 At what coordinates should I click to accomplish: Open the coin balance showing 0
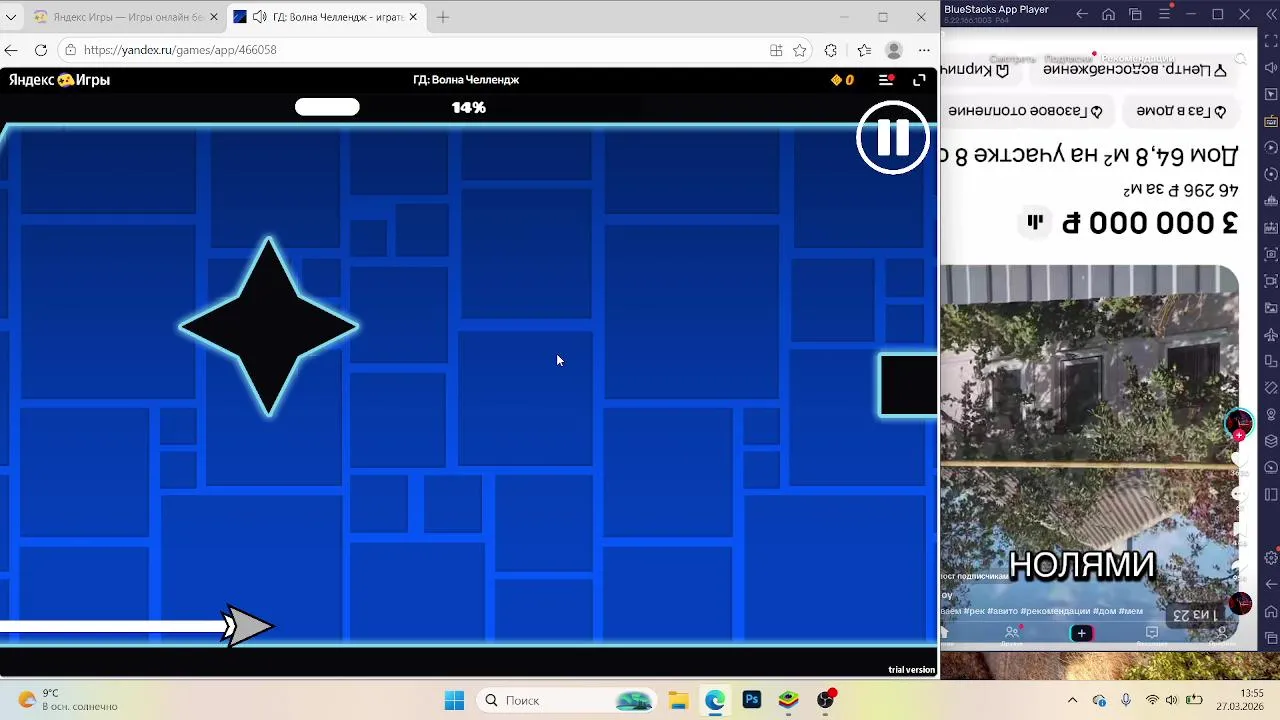tap(842, 80)
